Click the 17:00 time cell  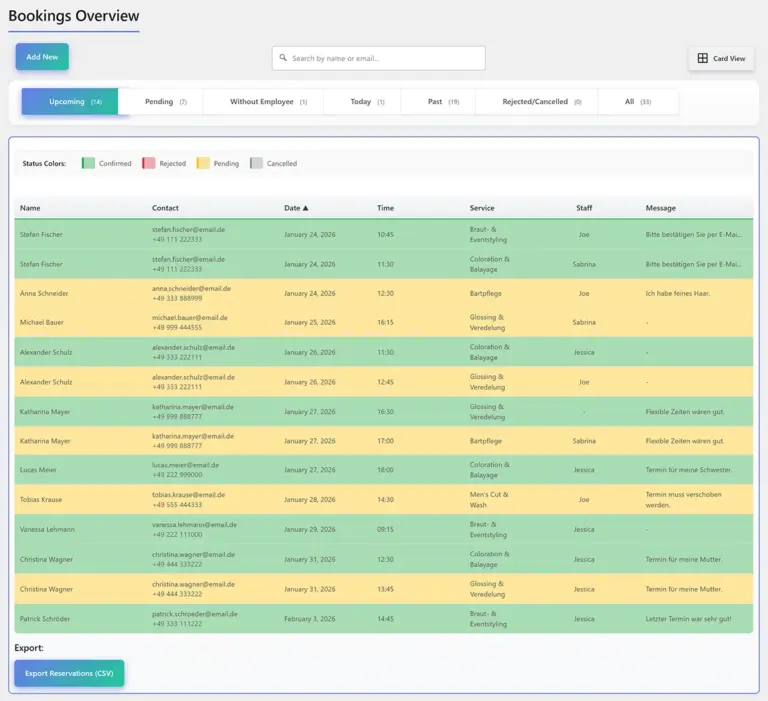pos(385,441)
